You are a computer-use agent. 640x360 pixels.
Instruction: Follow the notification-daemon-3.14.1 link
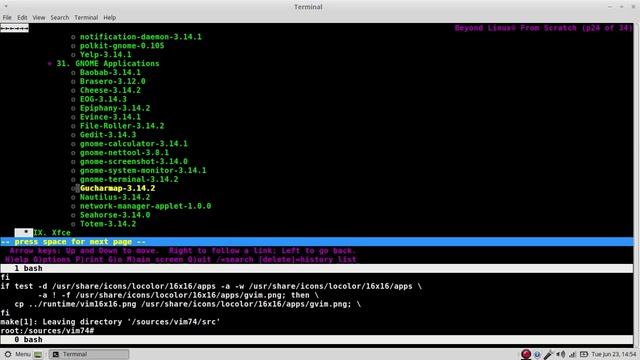(x=140, y=37)
